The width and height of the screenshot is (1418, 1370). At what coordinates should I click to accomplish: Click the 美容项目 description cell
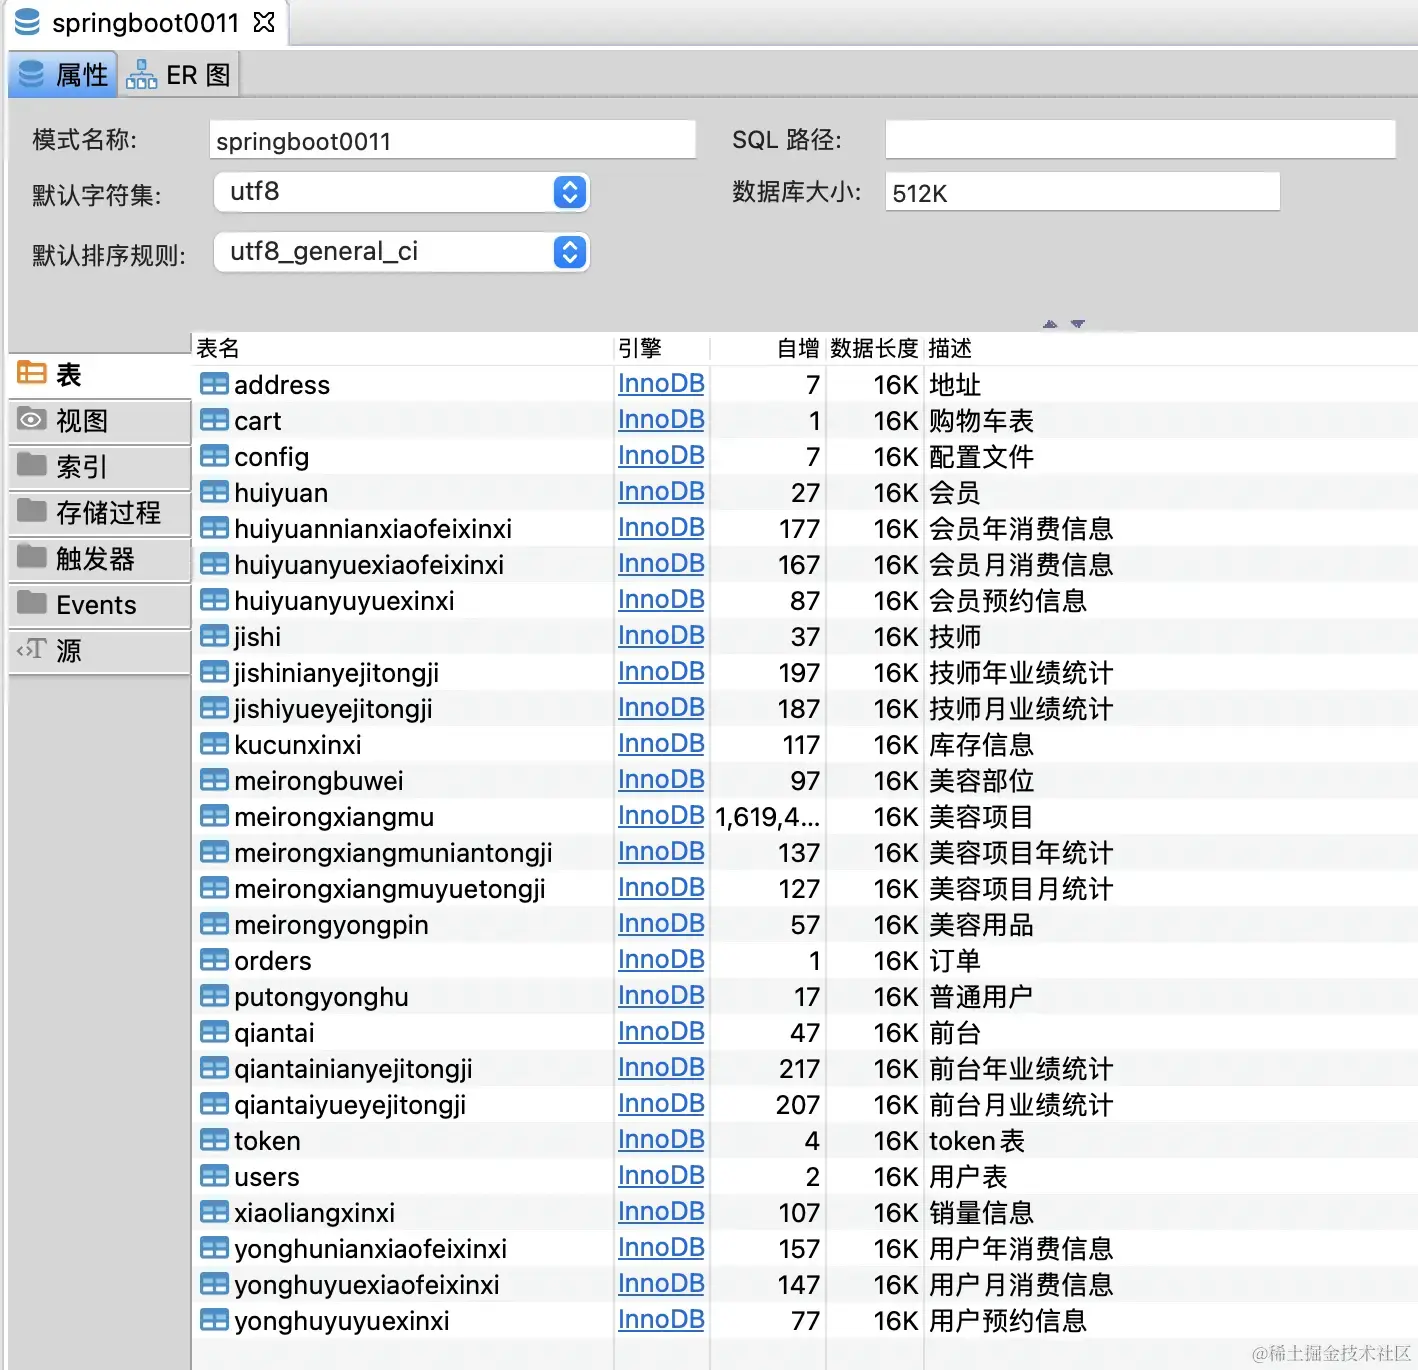(x=981, y=816)
